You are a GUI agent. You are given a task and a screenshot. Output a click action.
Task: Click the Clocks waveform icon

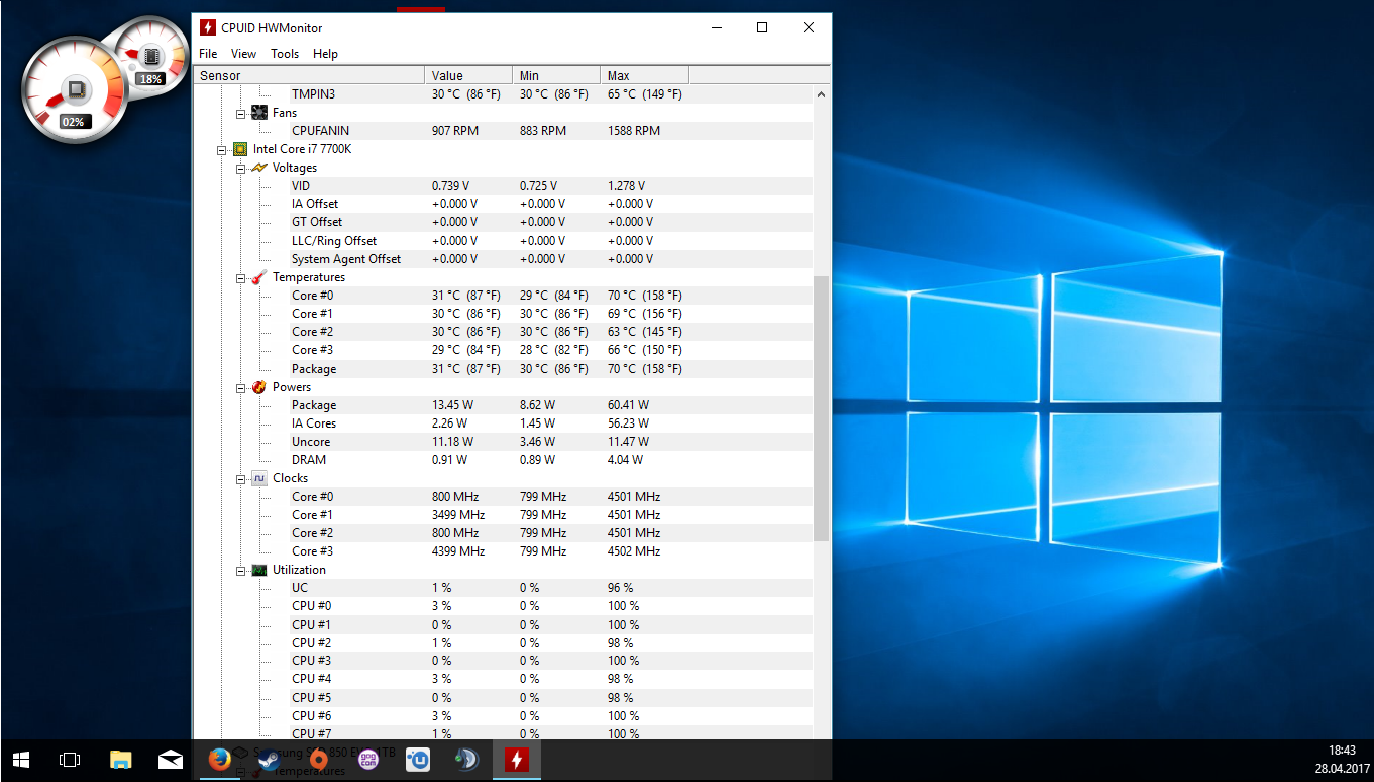coord(259,478)
